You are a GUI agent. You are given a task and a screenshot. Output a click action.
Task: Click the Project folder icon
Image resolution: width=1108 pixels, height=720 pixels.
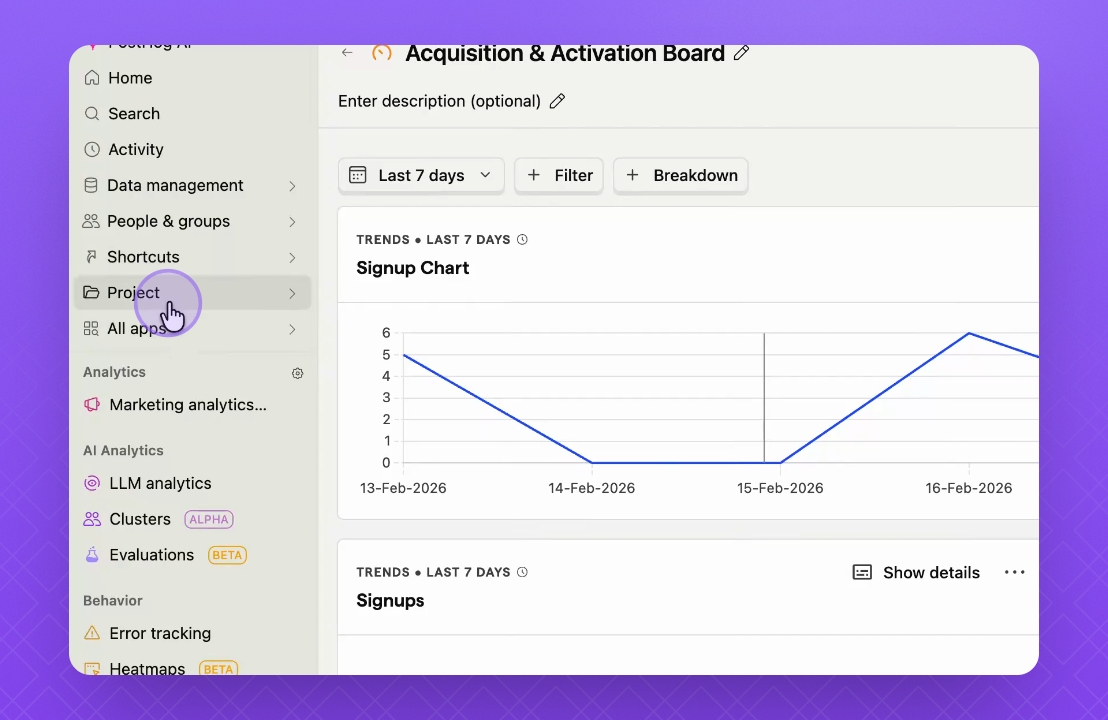click(91, 293)
